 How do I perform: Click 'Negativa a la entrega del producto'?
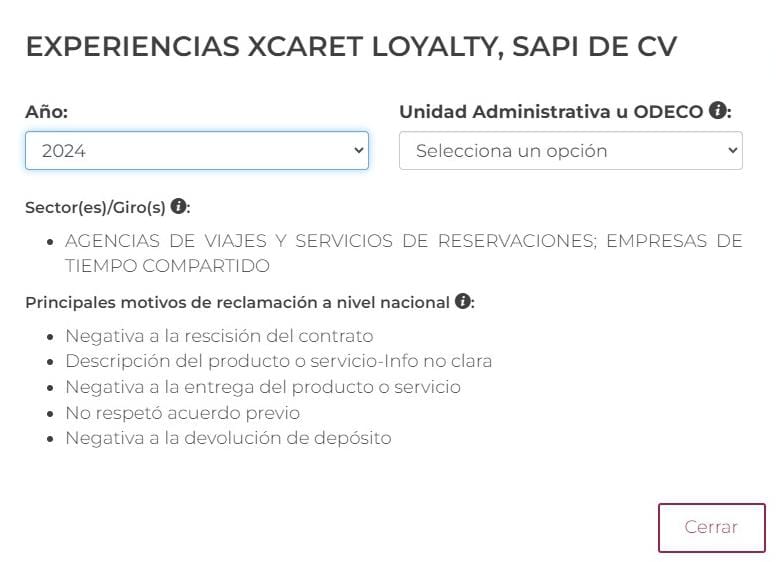pos(263,387)
